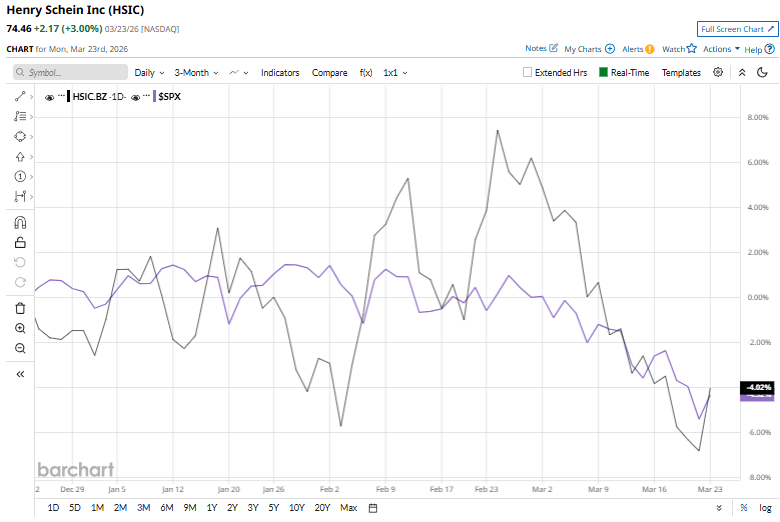Screen dimensions: 780x522
Task: Add to My Charts plus icon
Action: point(610,49)
